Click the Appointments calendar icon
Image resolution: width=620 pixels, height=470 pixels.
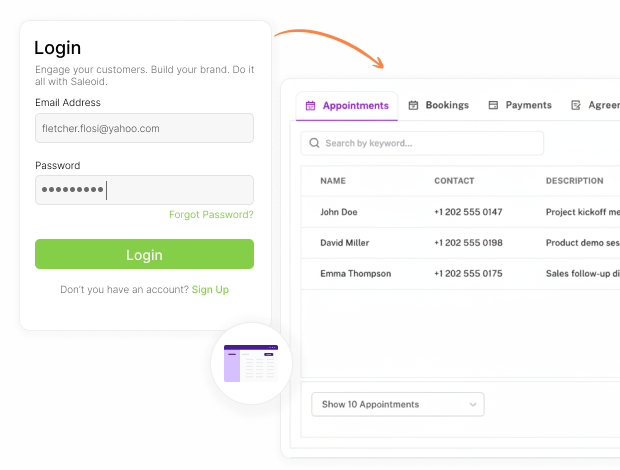(x=310, y=106)
